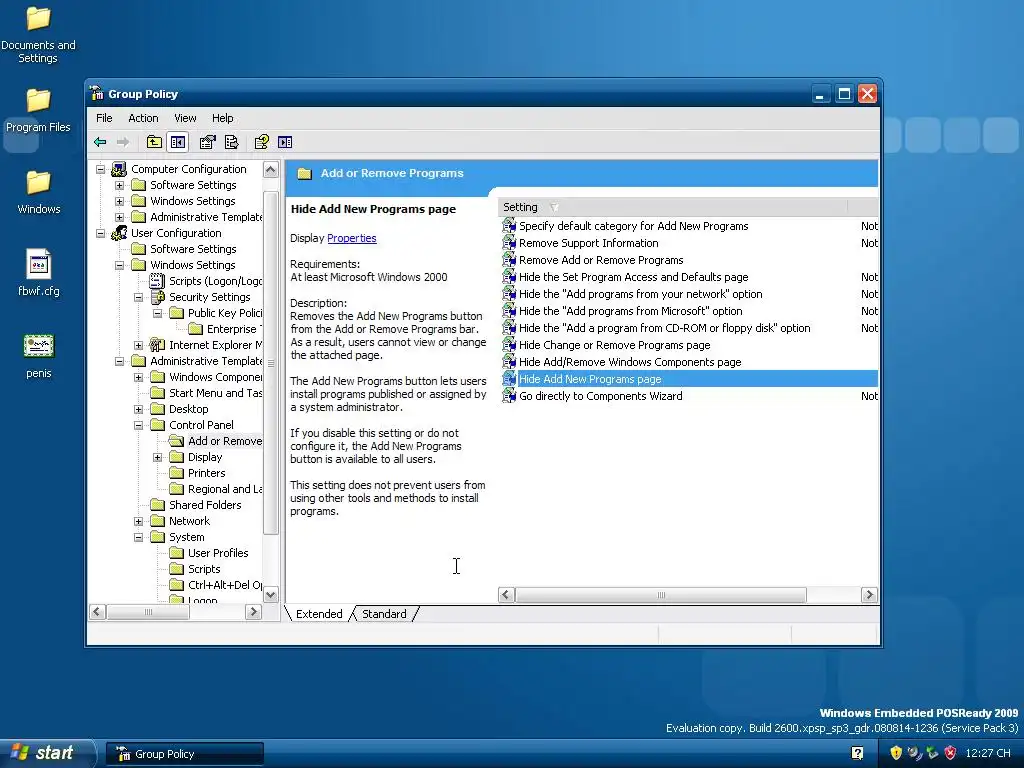
Task: Expand the Desktop tree node
Action: point(138,409)
